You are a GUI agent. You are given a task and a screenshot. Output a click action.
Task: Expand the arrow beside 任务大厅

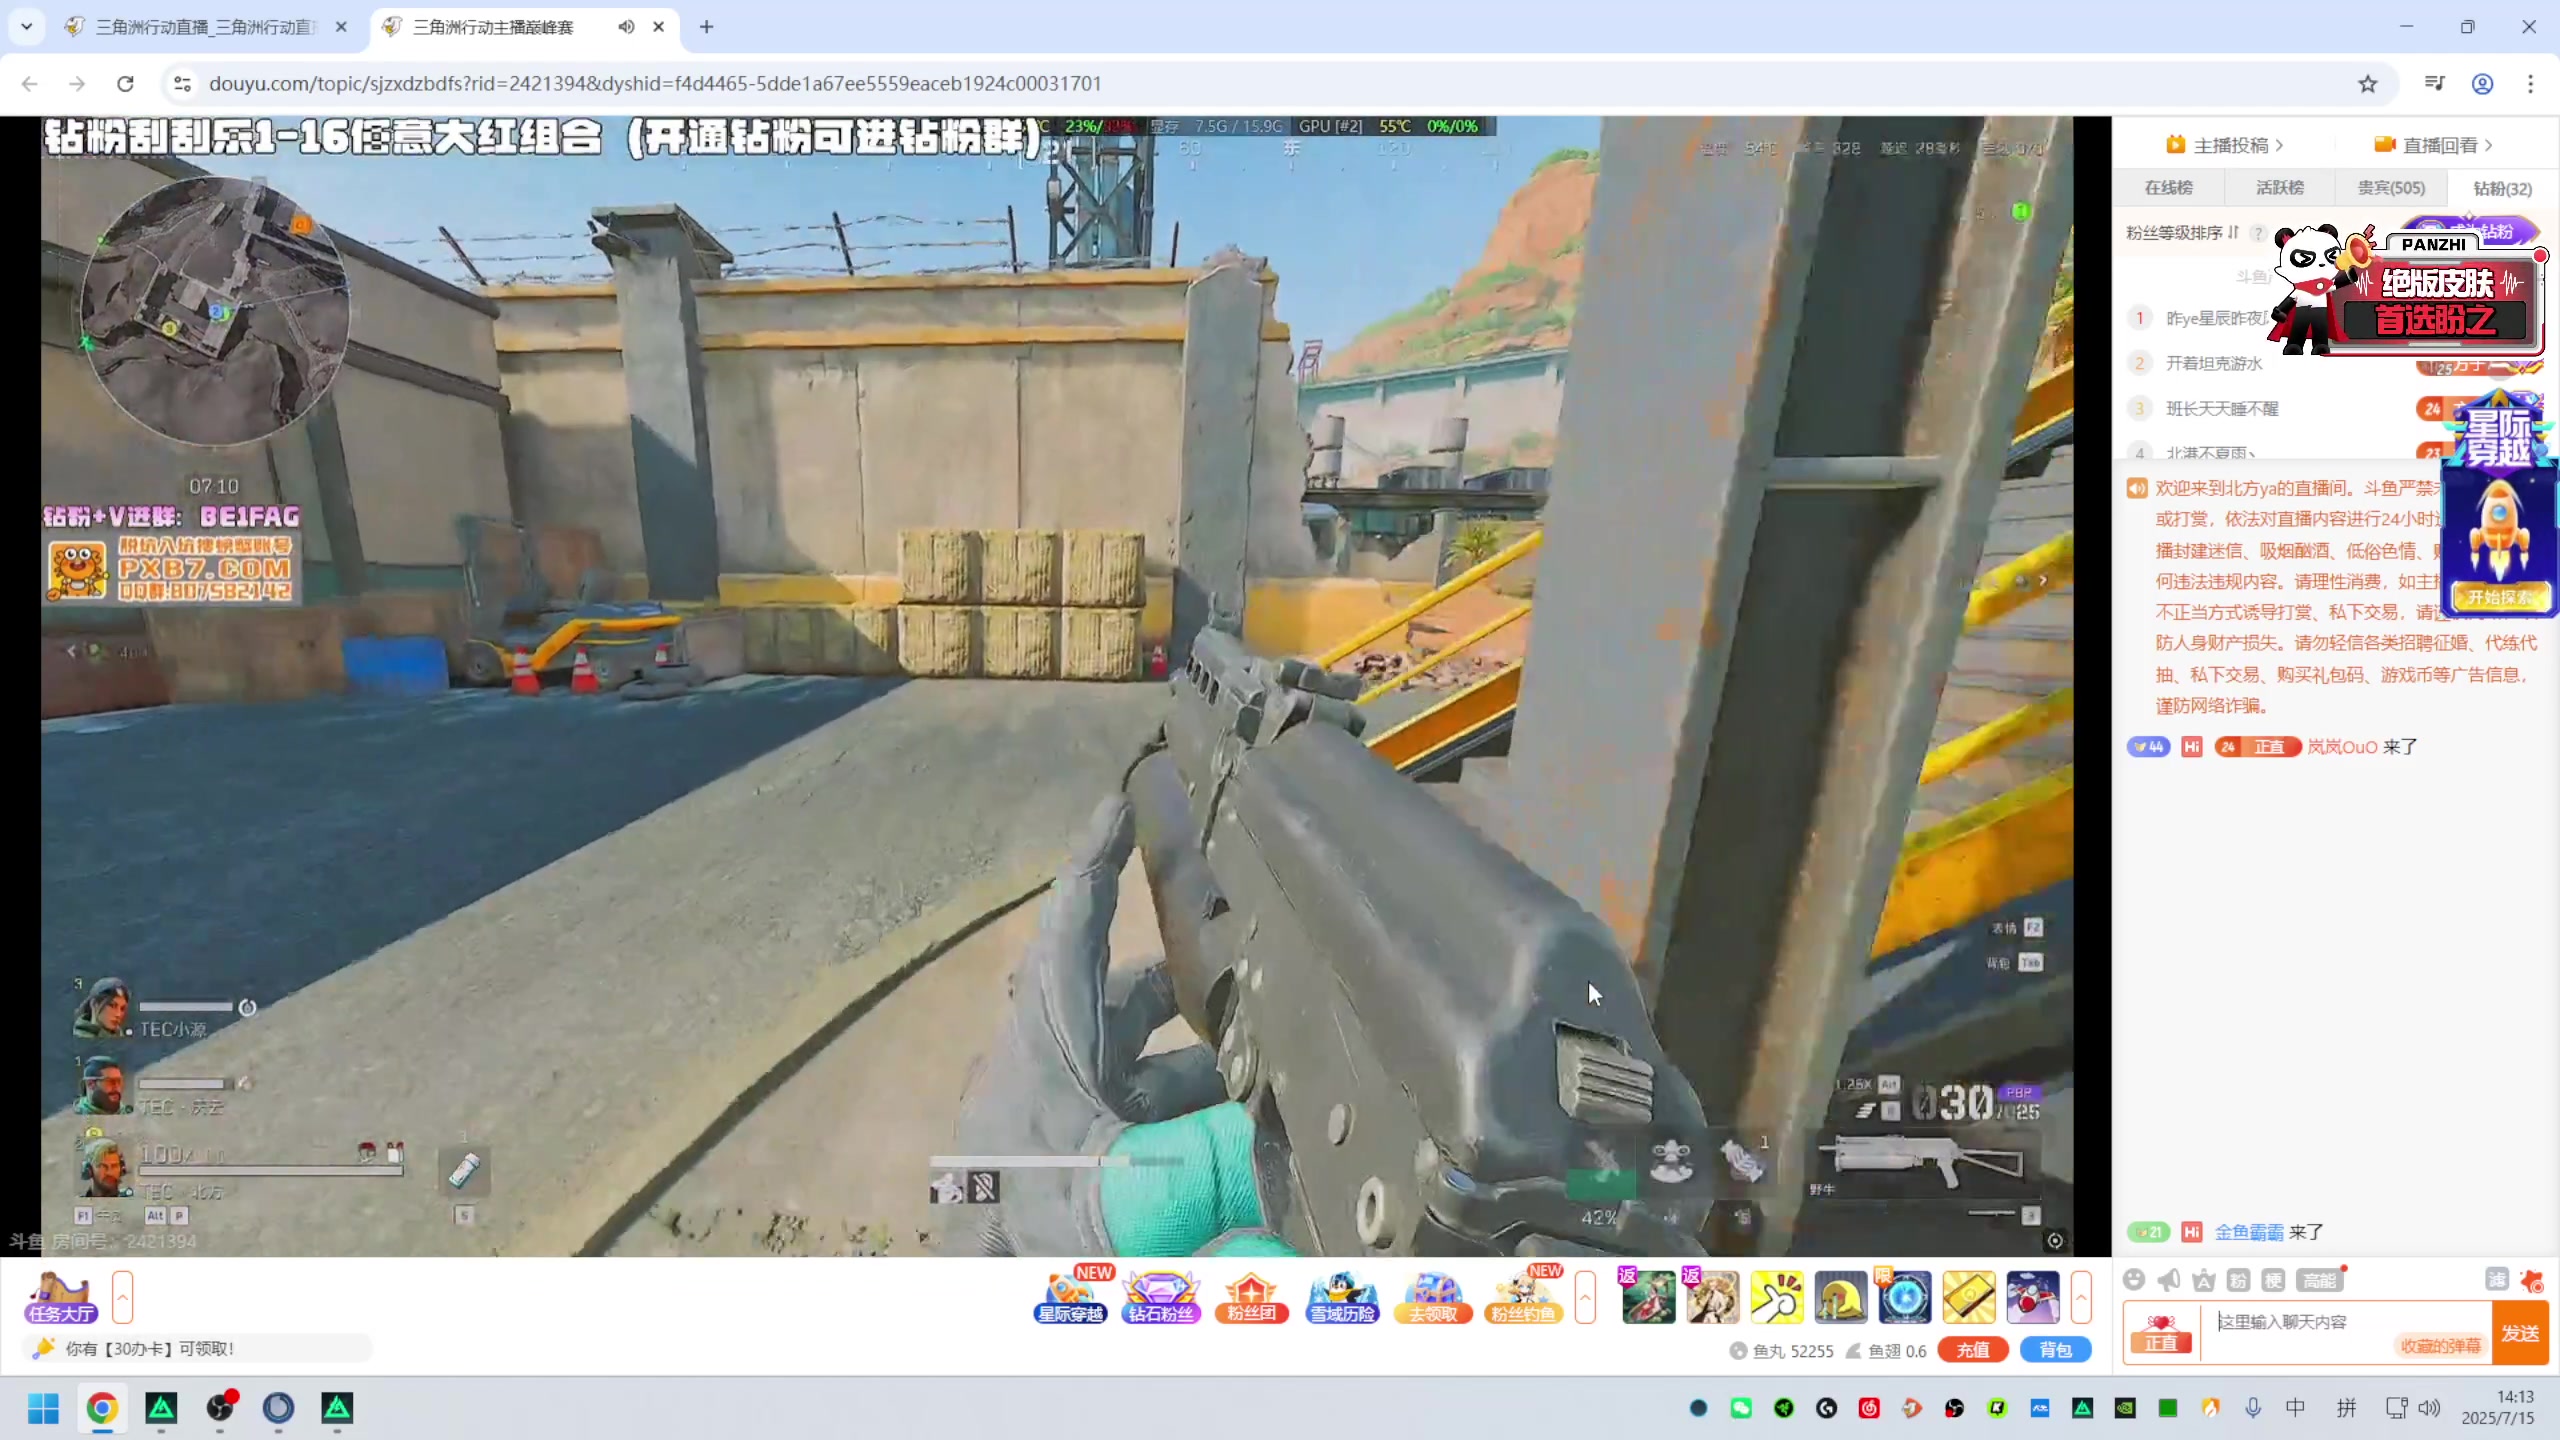click(122, 1297)
